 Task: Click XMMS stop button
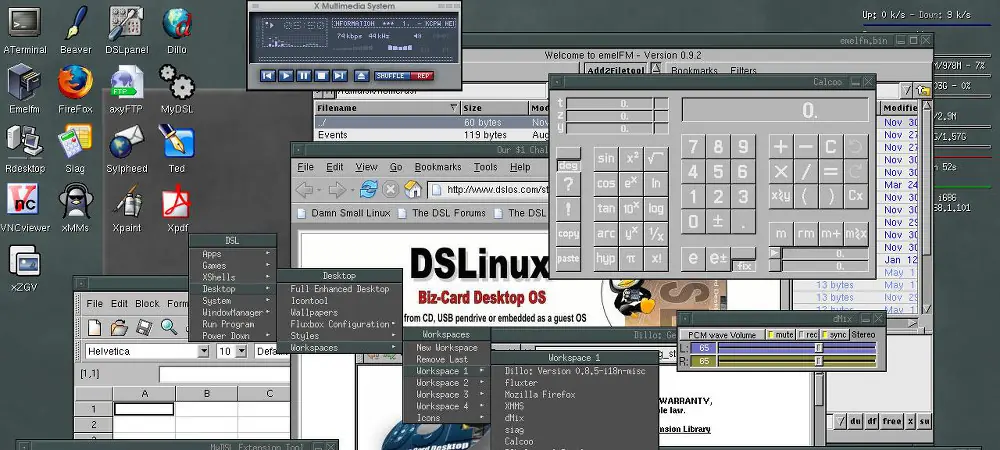click(322, 76)
